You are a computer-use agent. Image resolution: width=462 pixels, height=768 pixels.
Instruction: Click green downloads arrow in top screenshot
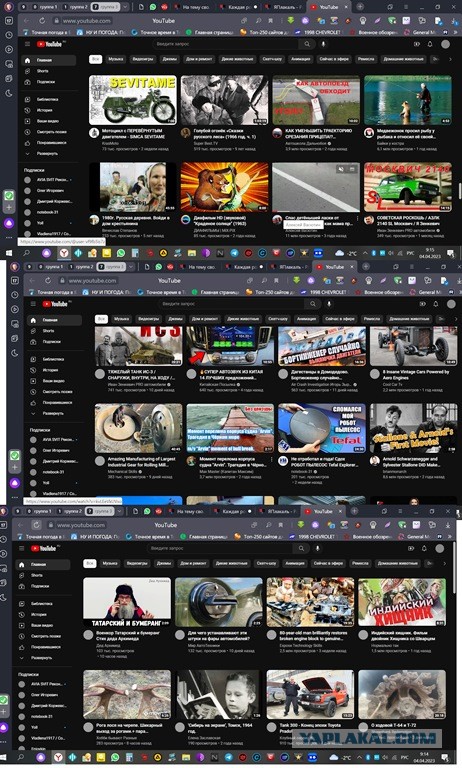point(291,21)
